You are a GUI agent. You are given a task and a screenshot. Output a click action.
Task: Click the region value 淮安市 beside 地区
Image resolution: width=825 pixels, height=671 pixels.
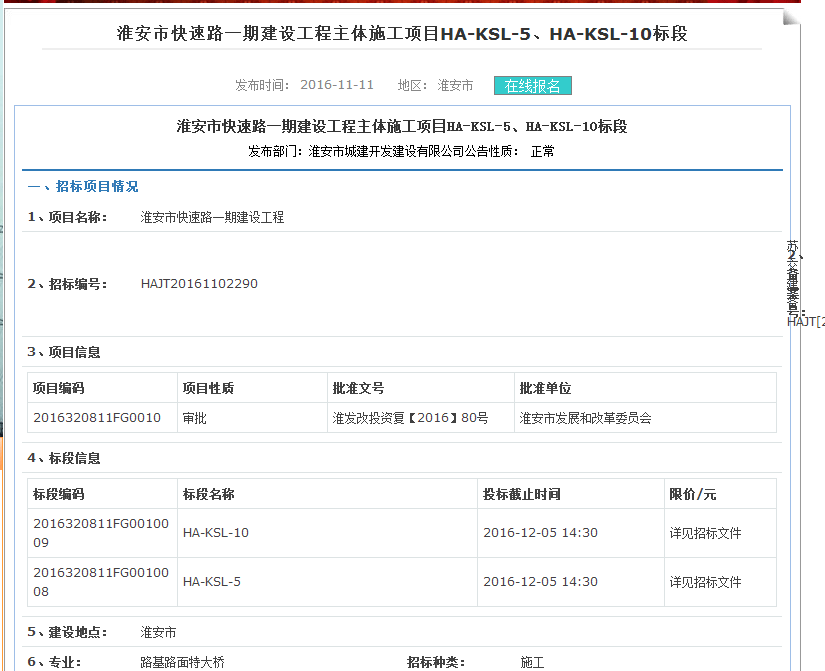455,86
